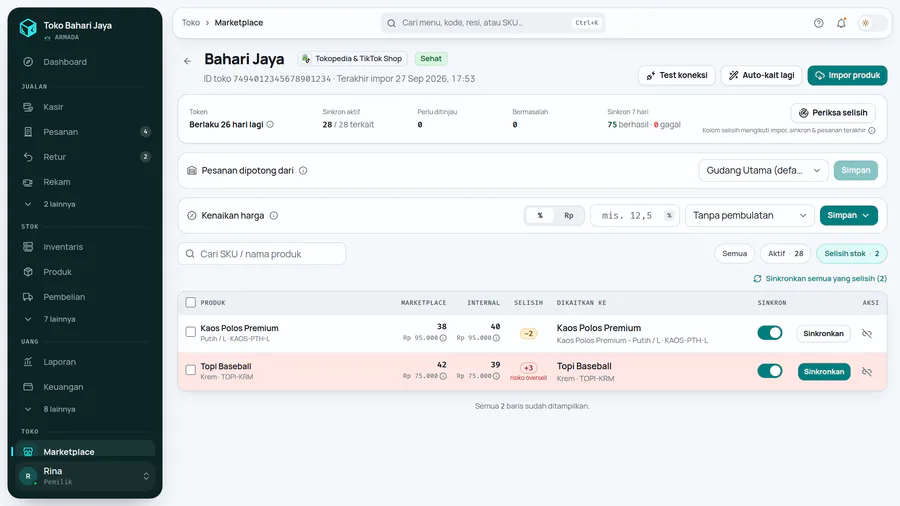Click the back arrow beside Bahari Jaya
The width and height of the screenshot is (900, 506).
pyautogui.click(x=188, y=61)
